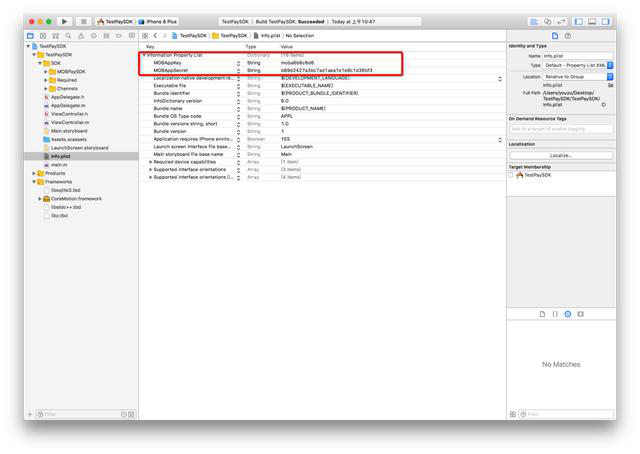Click the Localize... button
The height and width of the screenshot is (454, 640).
pos(561,156)
